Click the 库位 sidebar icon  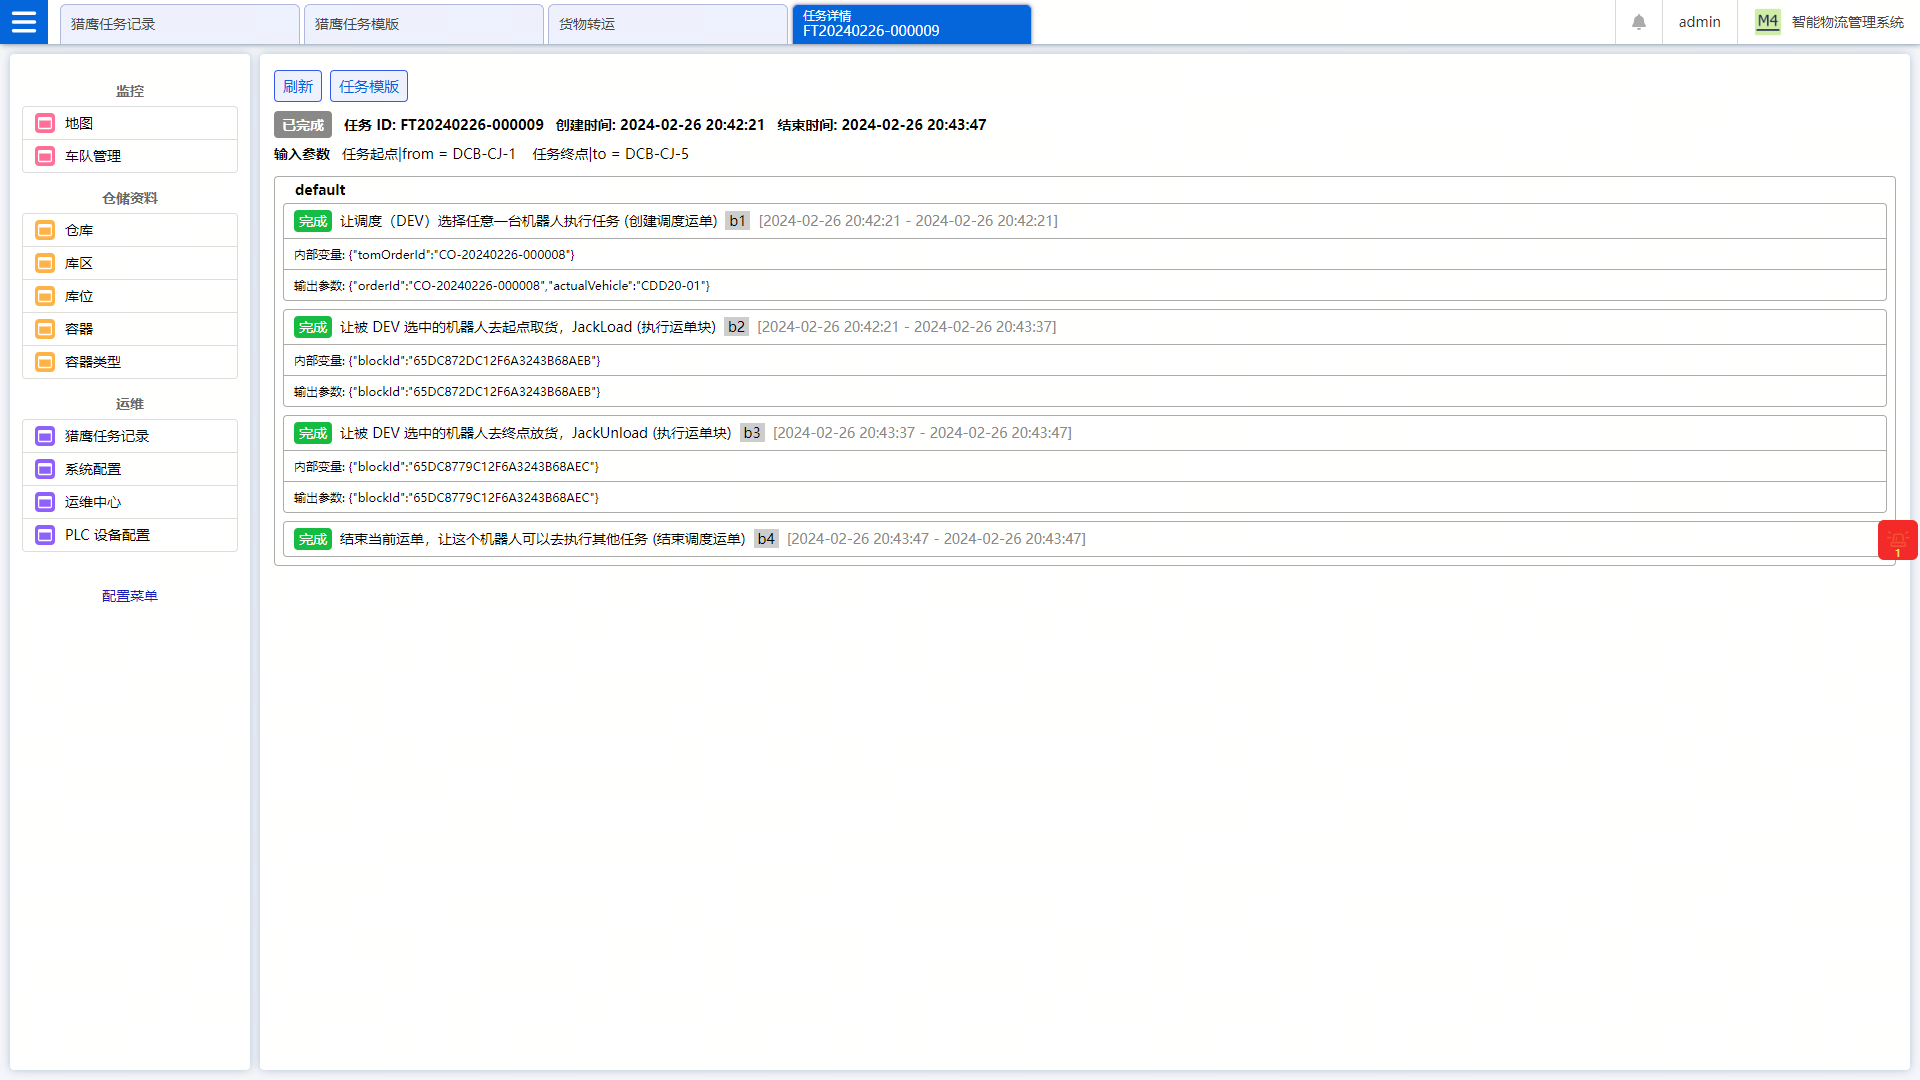click(45, 296)
